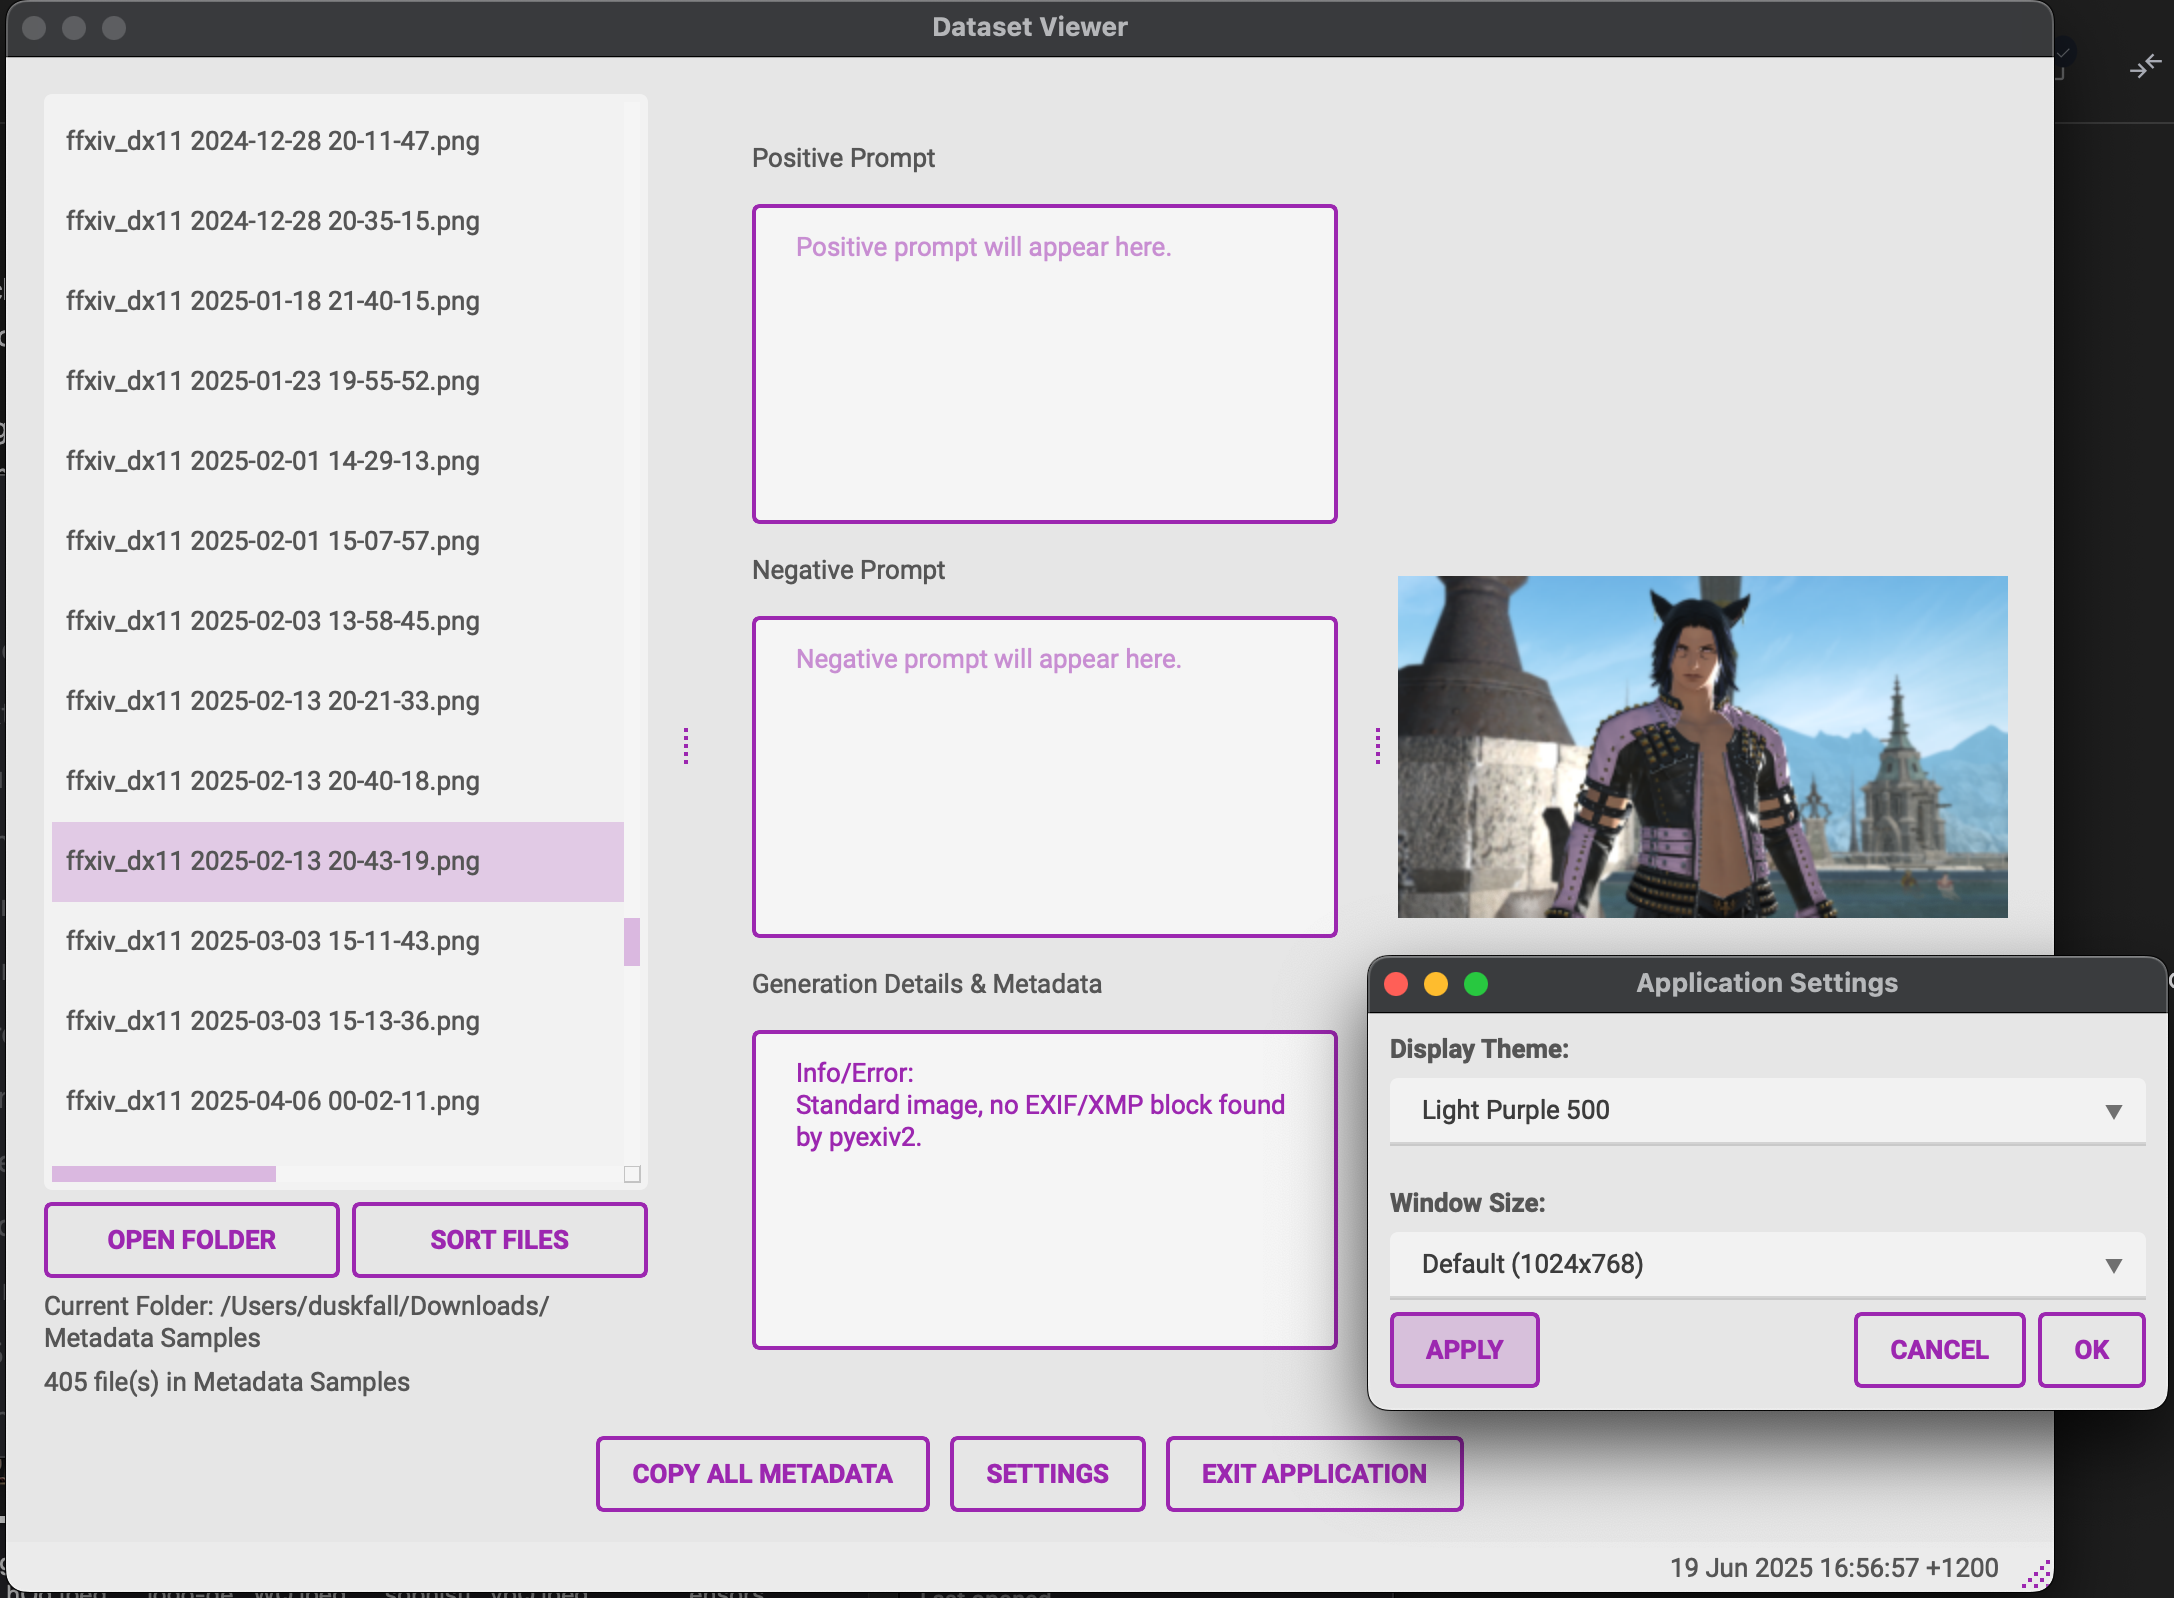
Task: Click the window resize grip at bottom right
Action: [2036, 1575]
